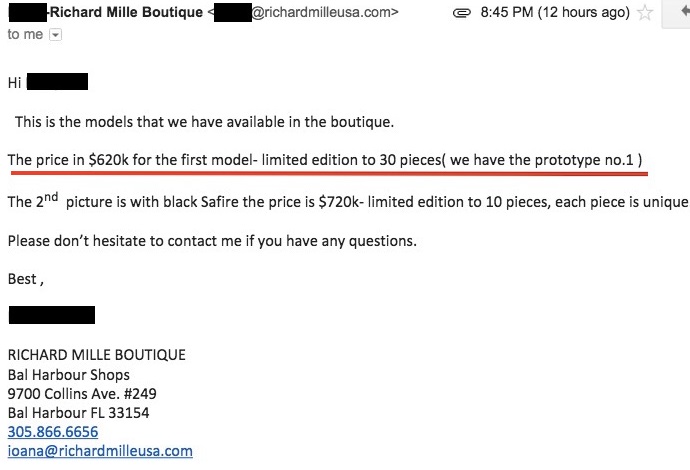Click the $720k black Safire sentence
The width and height of the screenshot is (690, 470).
pos(348,202)
